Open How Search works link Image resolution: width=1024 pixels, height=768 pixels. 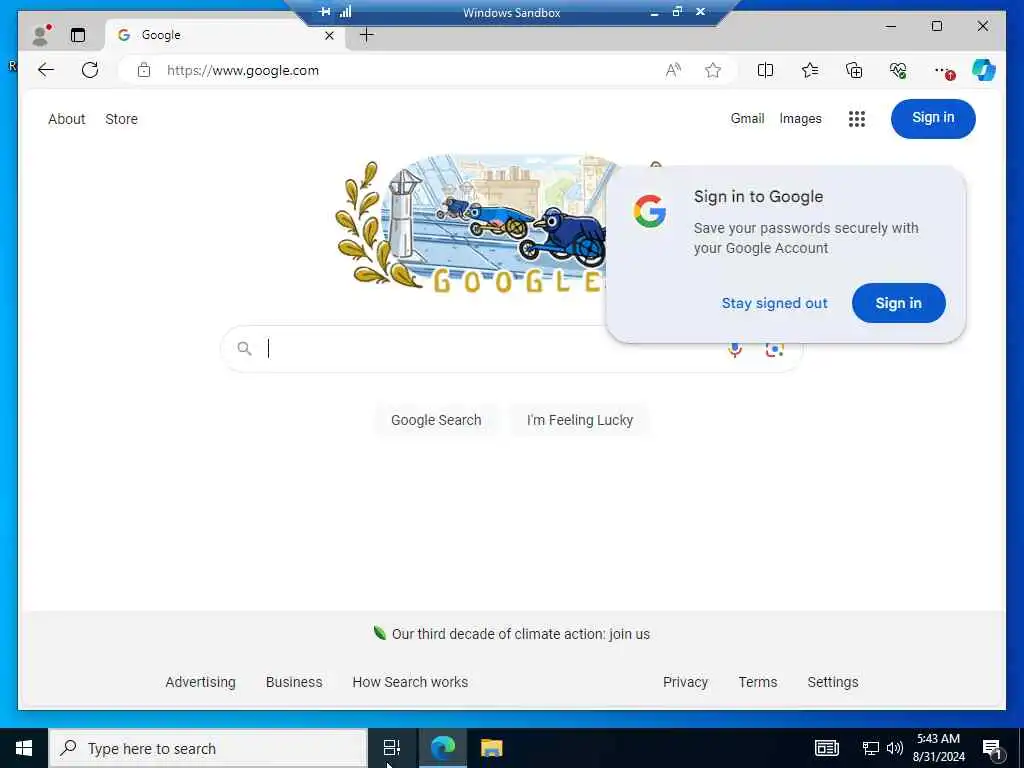coord(410,682)
